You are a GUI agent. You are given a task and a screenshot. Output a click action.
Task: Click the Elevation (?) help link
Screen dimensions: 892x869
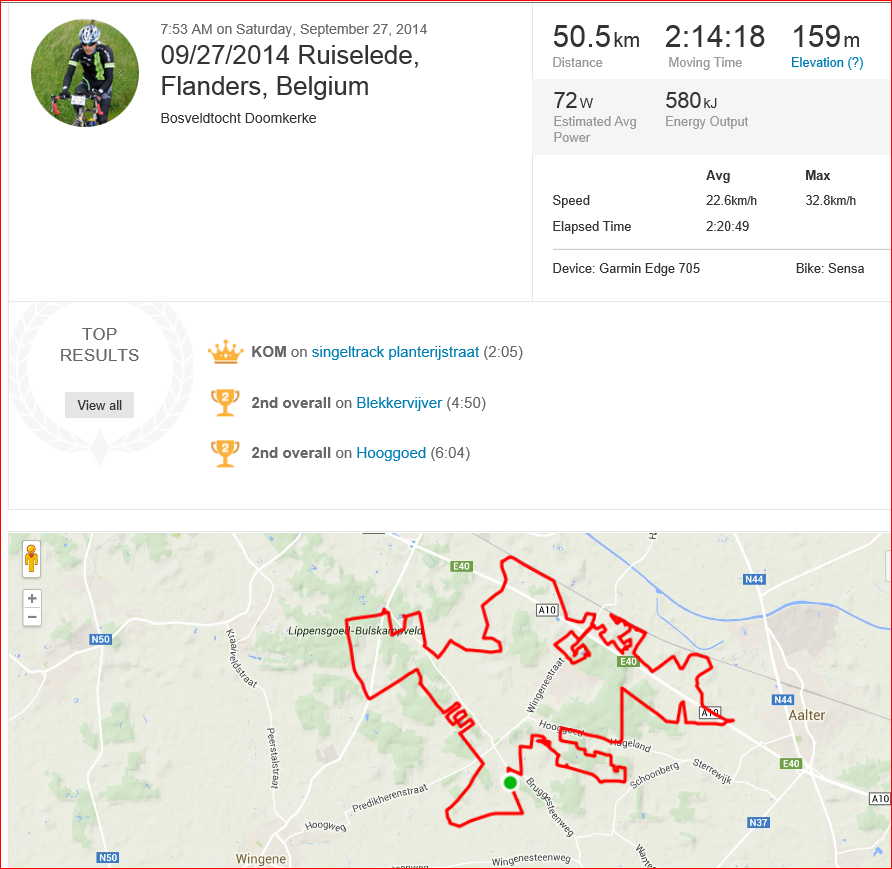[x=827, y=63]
